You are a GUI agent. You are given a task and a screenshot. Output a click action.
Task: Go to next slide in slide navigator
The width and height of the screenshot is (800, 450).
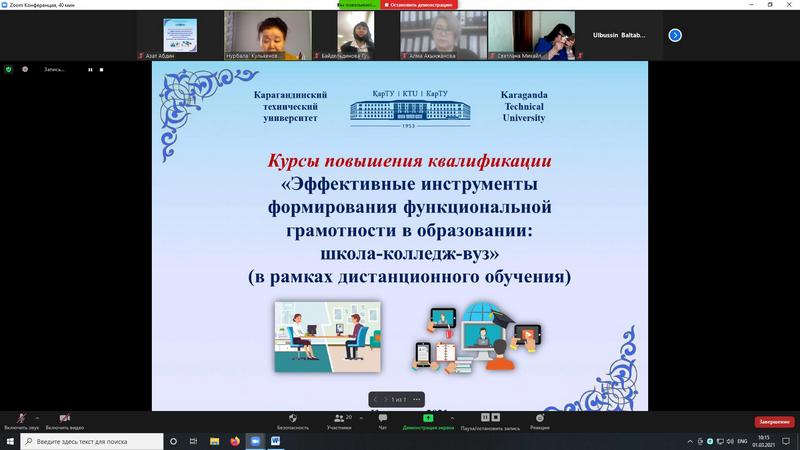[385, 399]
